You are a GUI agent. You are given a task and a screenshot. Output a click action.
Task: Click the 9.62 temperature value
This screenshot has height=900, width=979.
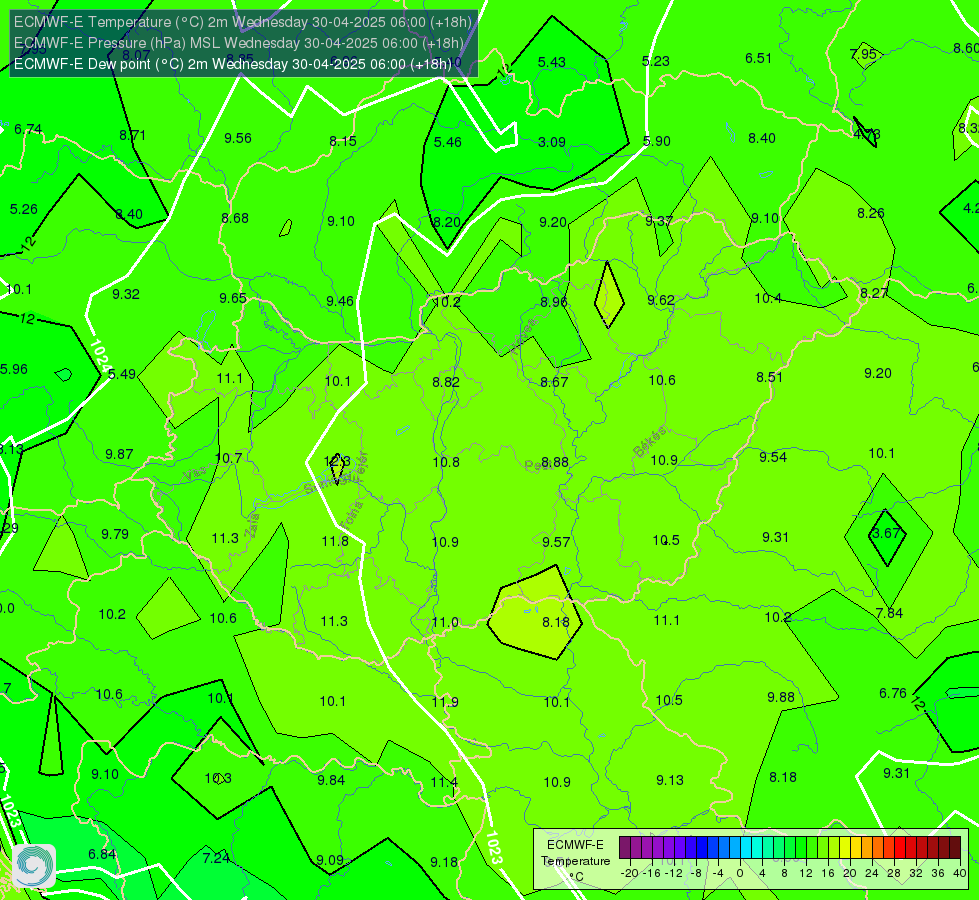pos(661,300)
